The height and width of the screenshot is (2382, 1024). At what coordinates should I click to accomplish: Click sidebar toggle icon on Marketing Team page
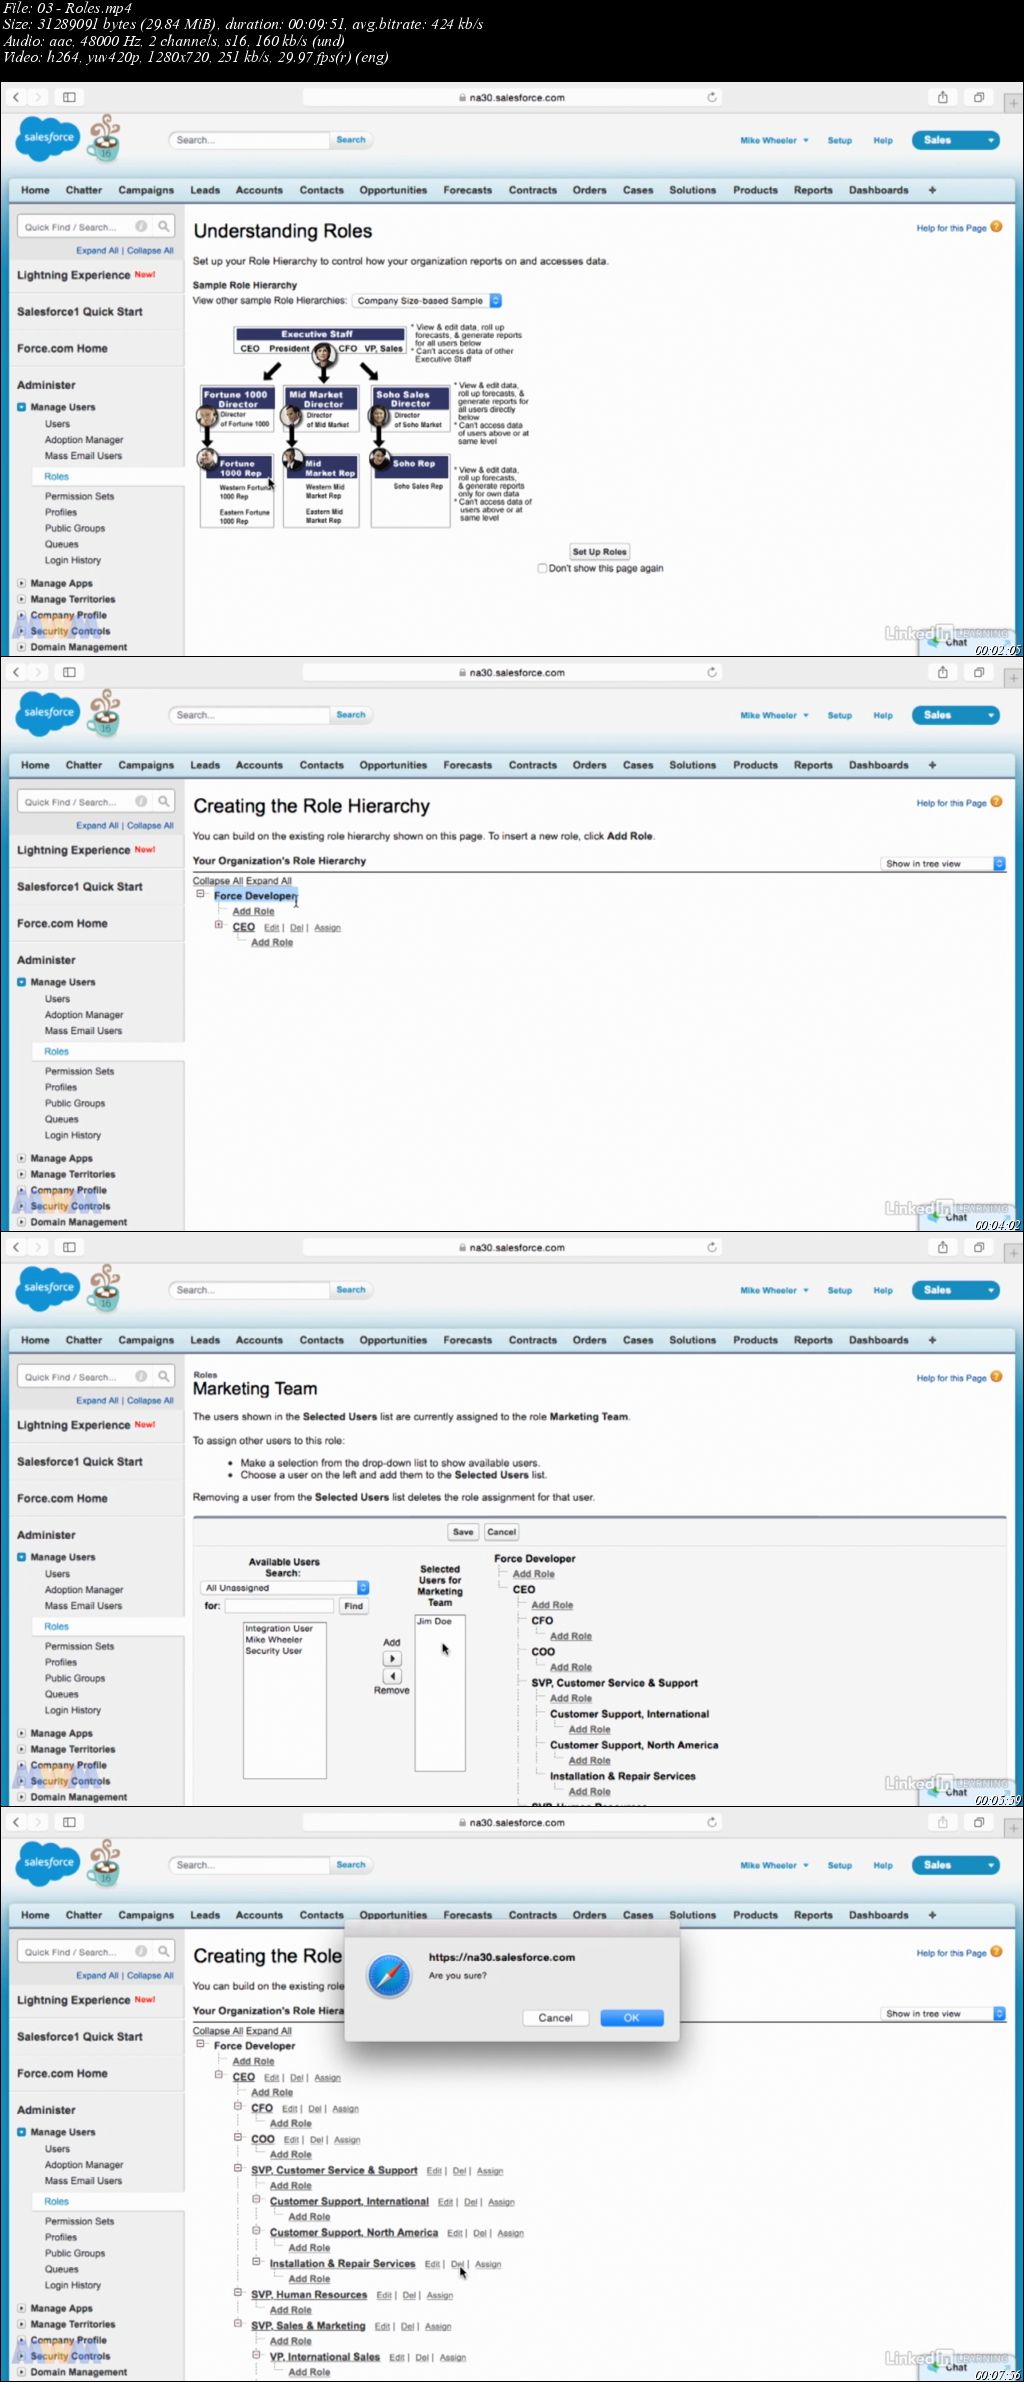click(x=69, y=1247)
